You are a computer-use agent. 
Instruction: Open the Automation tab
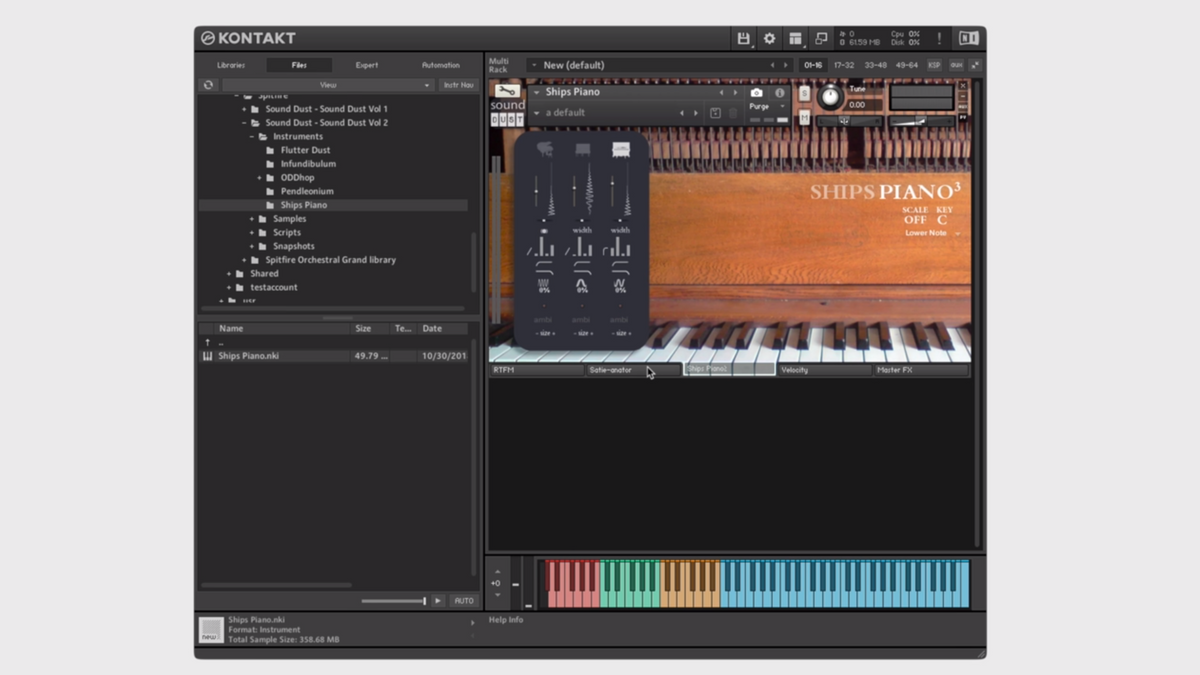pyautogui.click(x=440, y=65)
